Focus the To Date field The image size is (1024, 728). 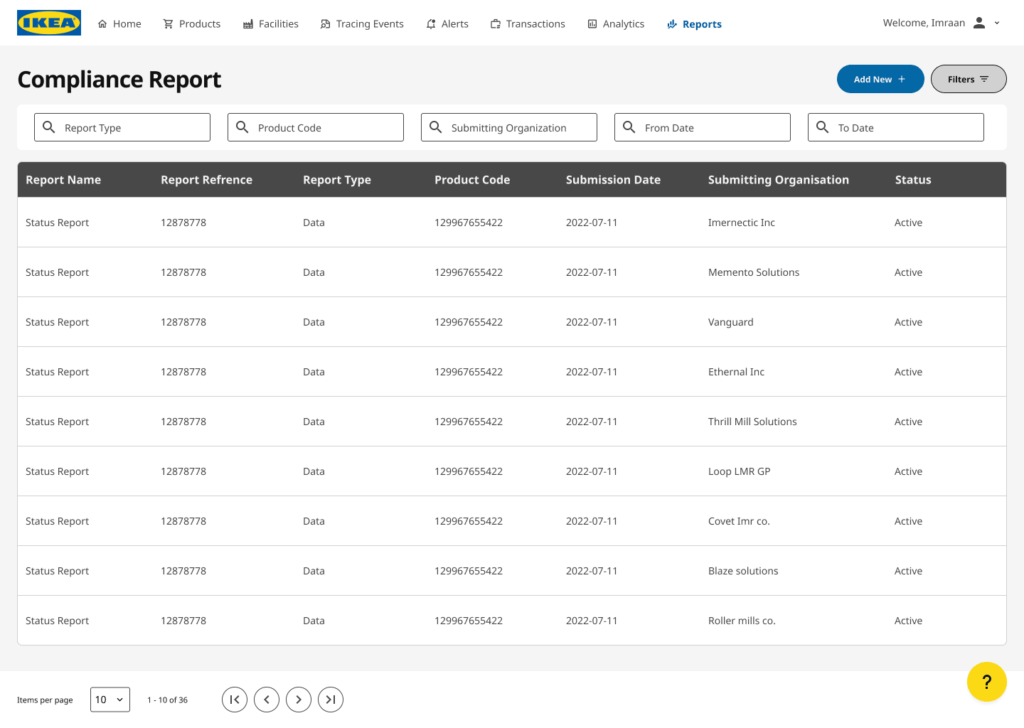coord(895,127)
